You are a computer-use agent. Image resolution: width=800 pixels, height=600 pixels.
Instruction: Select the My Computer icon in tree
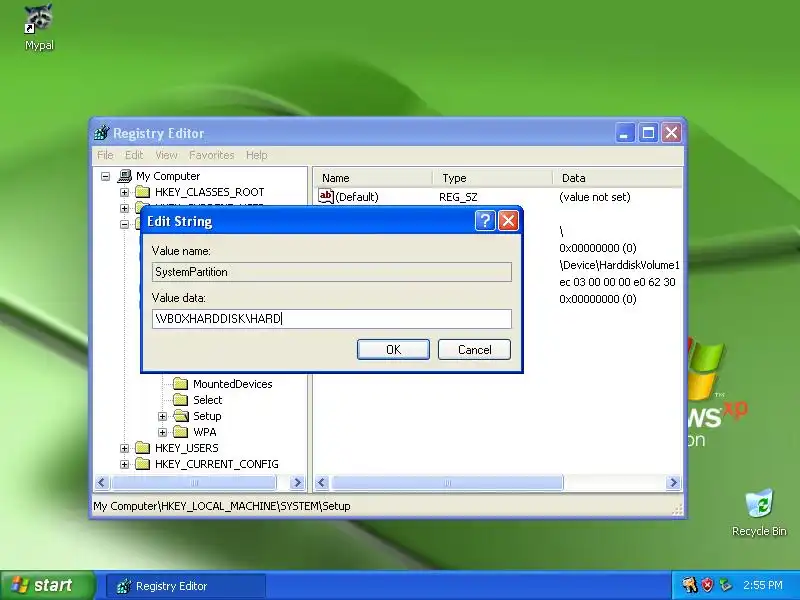pos(124,176)
